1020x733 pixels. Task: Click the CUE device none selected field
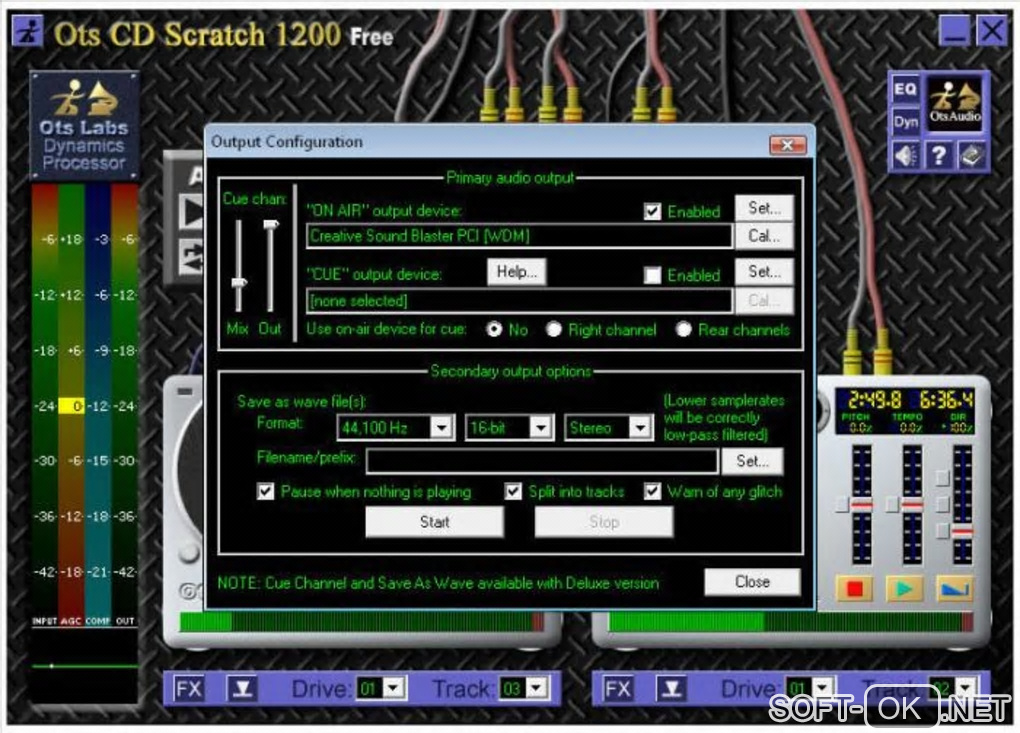[519, 300]
